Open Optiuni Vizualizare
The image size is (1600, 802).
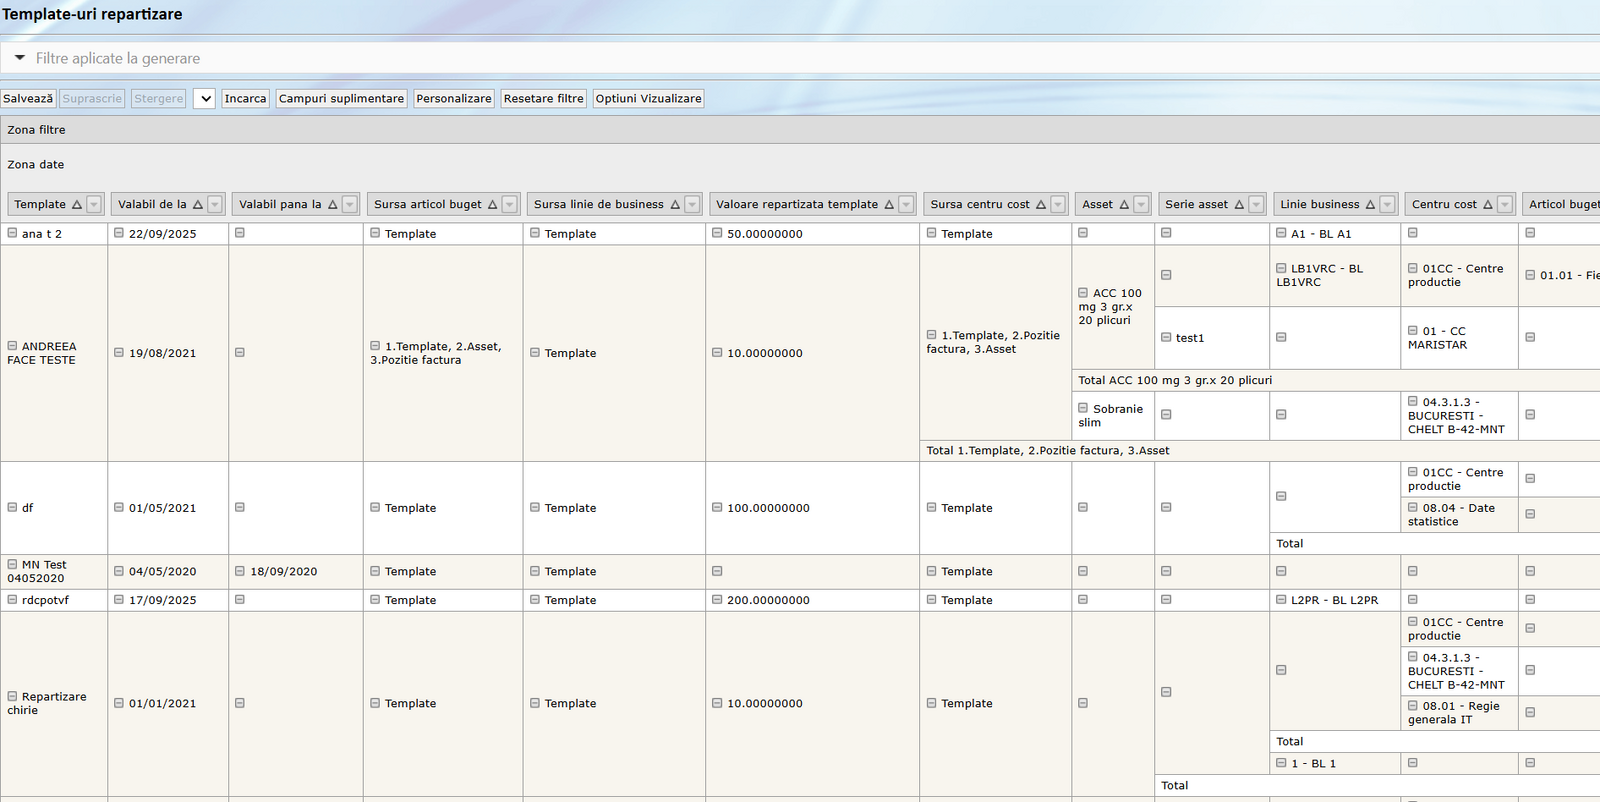point(648,98)
